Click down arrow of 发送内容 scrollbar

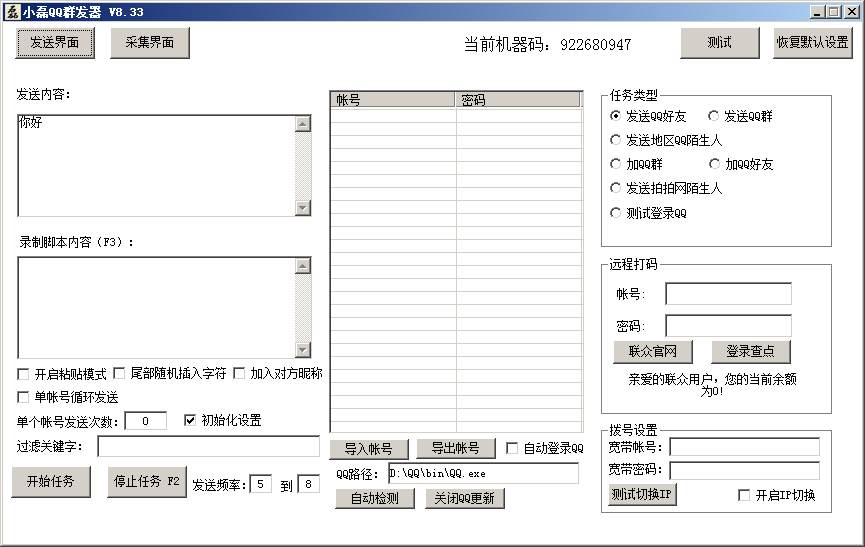pos(303,208)
